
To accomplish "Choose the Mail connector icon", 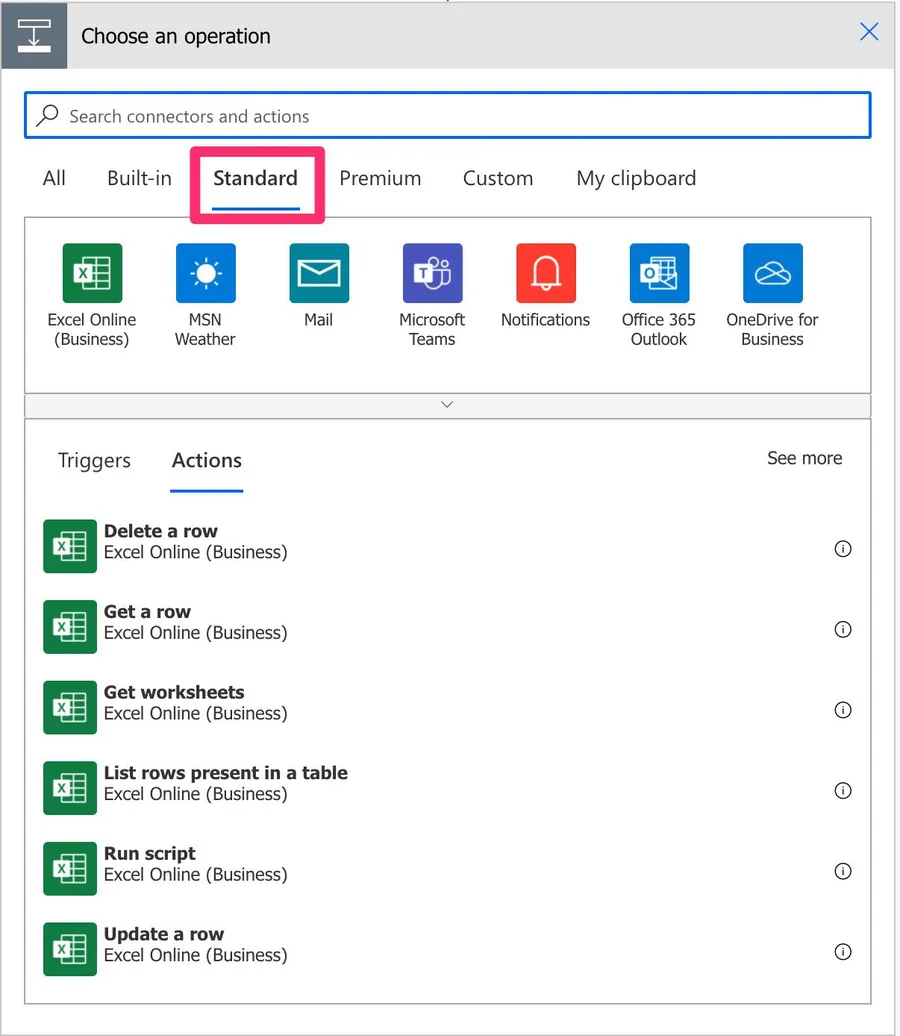I will click(319, 273).
